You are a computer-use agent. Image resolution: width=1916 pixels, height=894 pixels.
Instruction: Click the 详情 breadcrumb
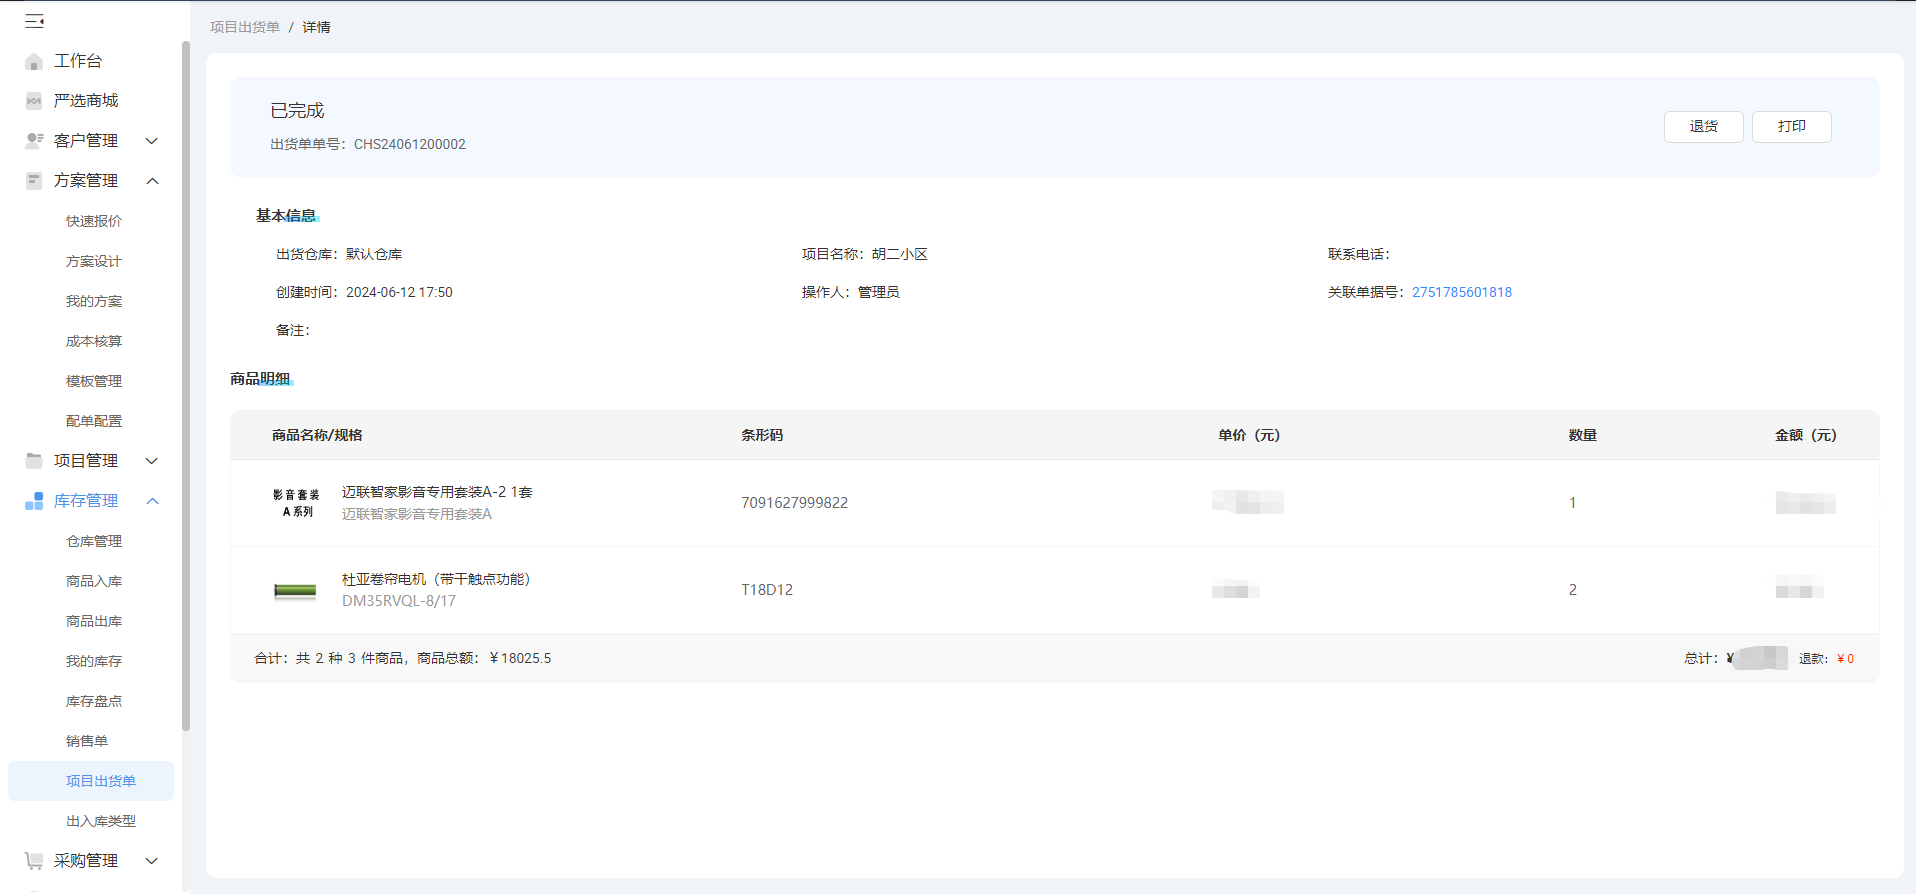pos(316,27)
